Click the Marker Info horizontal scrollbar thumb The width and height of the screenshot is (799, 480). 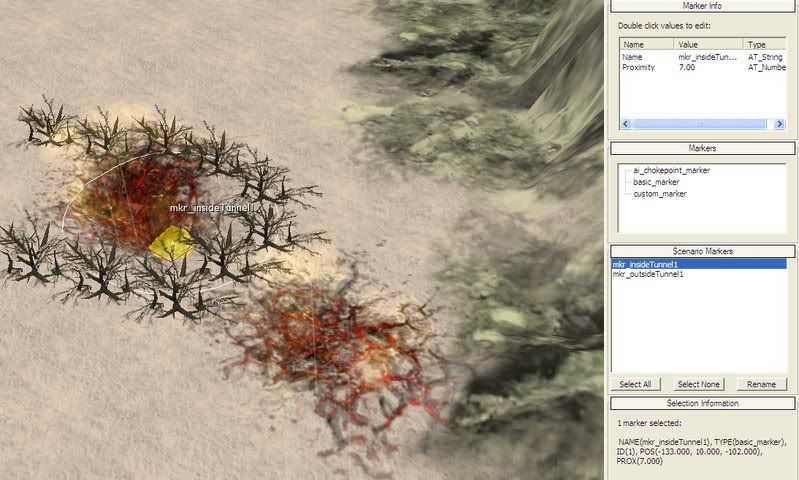(x=700, y=124)
